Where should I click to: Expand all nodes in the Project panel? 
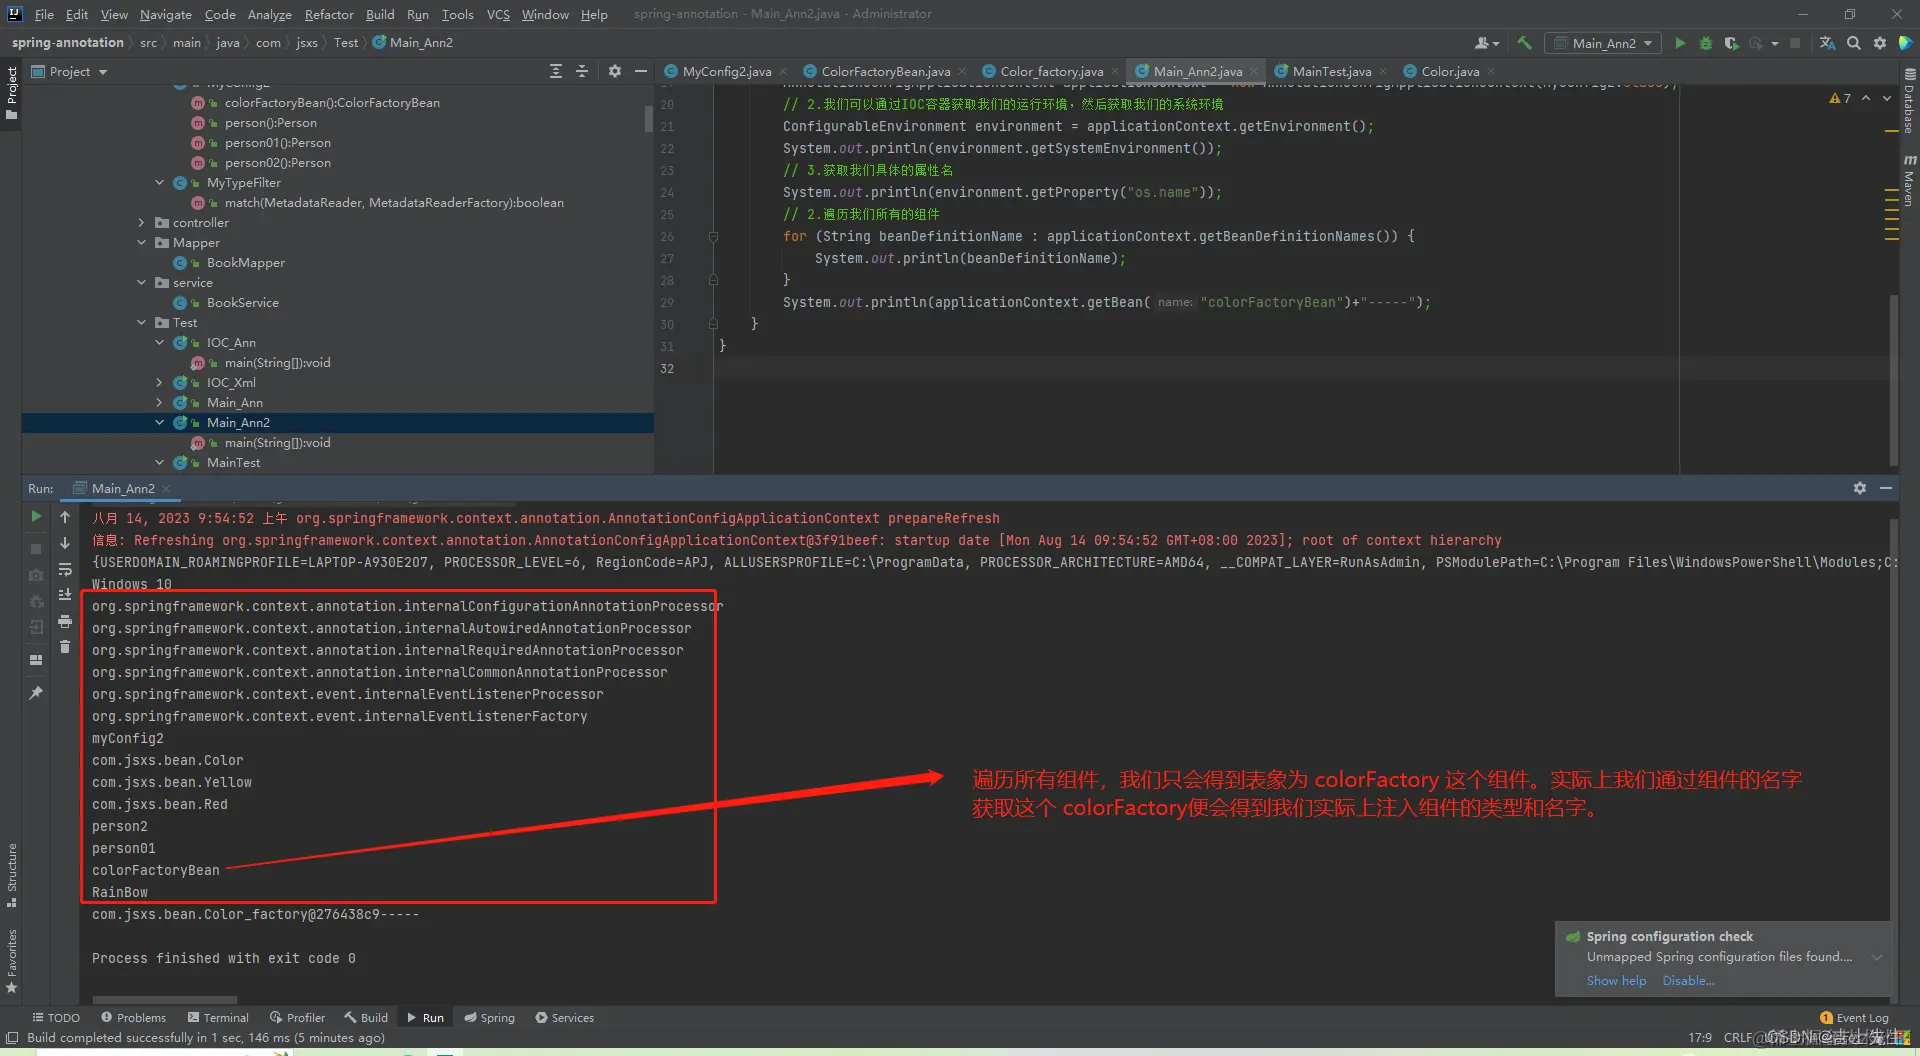[556, 71]
